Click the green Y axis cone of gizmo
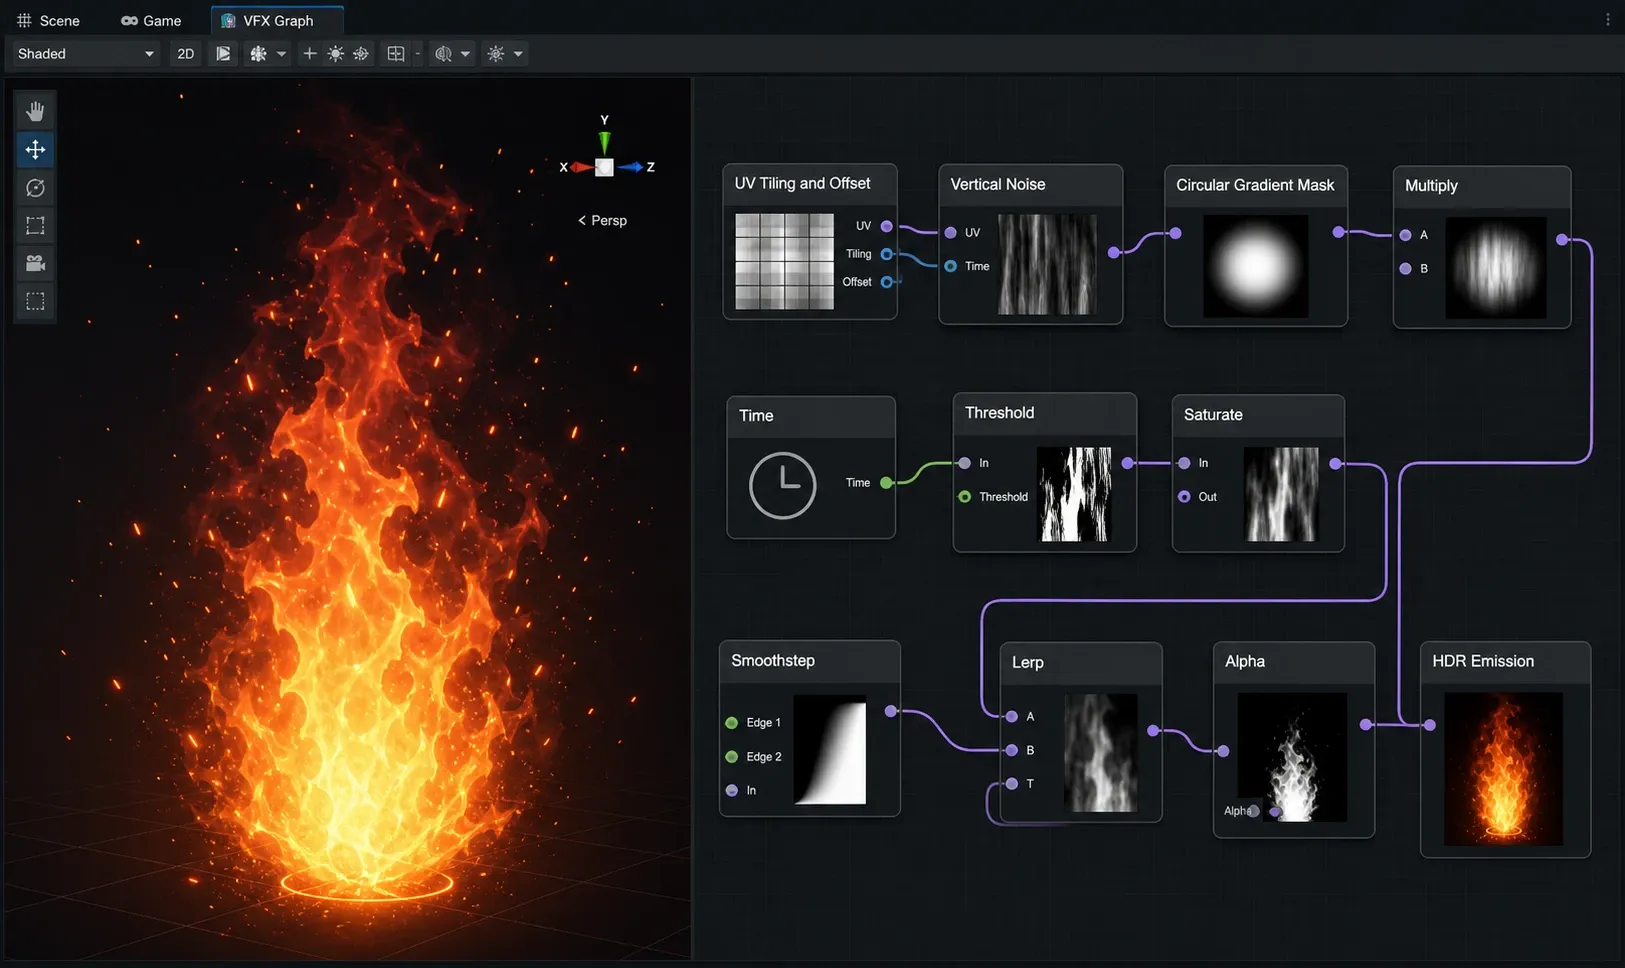 point(604,142)
